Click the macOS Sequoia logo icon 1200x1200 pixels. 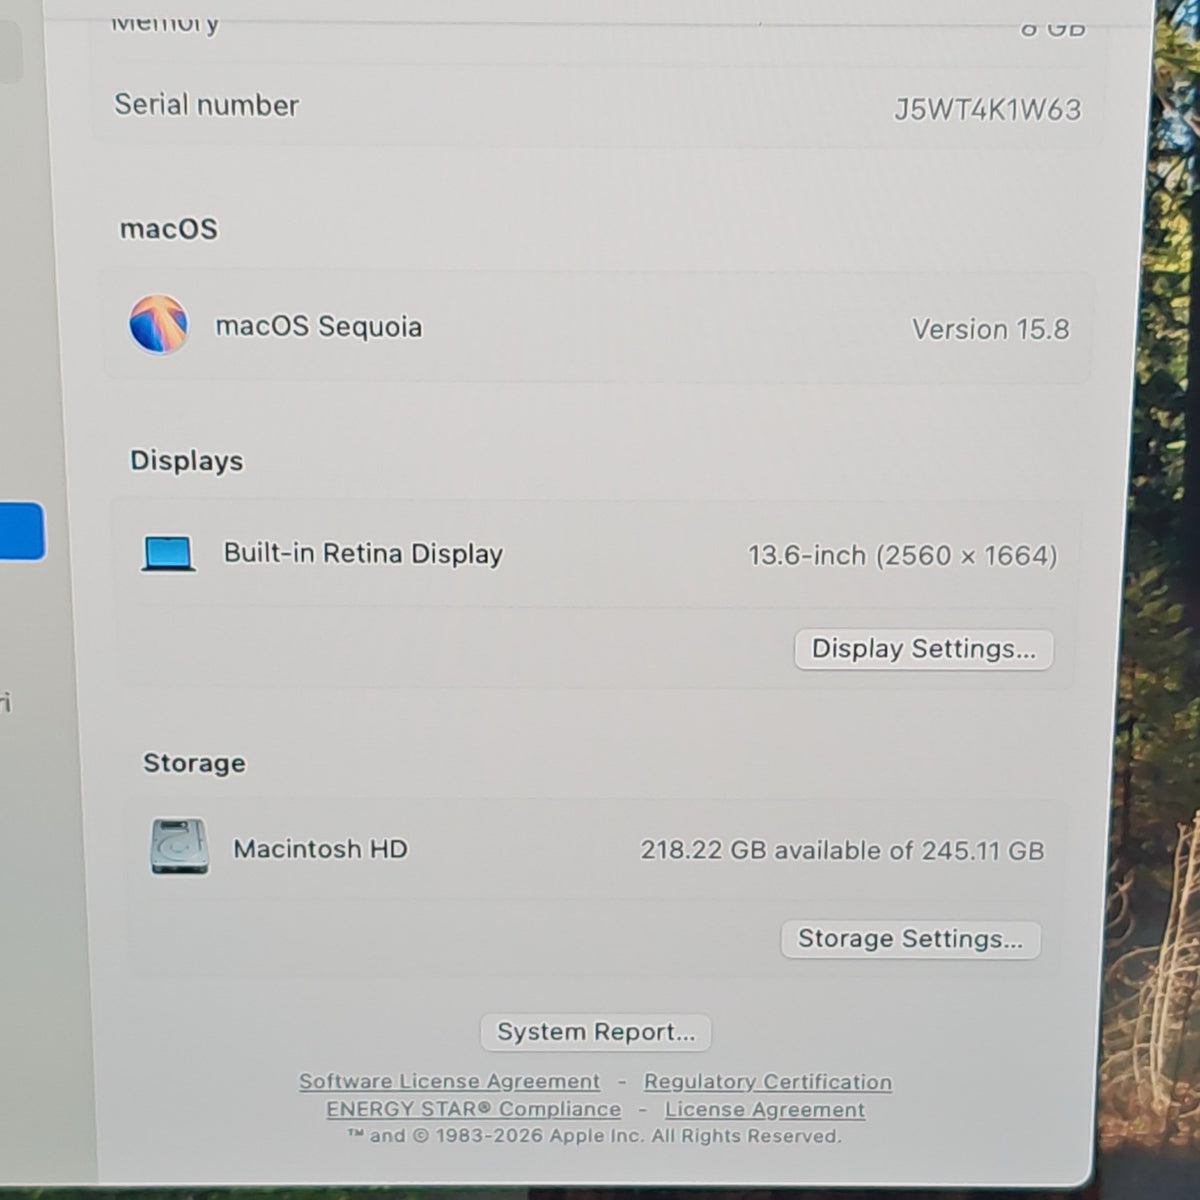tap(158, 324)
